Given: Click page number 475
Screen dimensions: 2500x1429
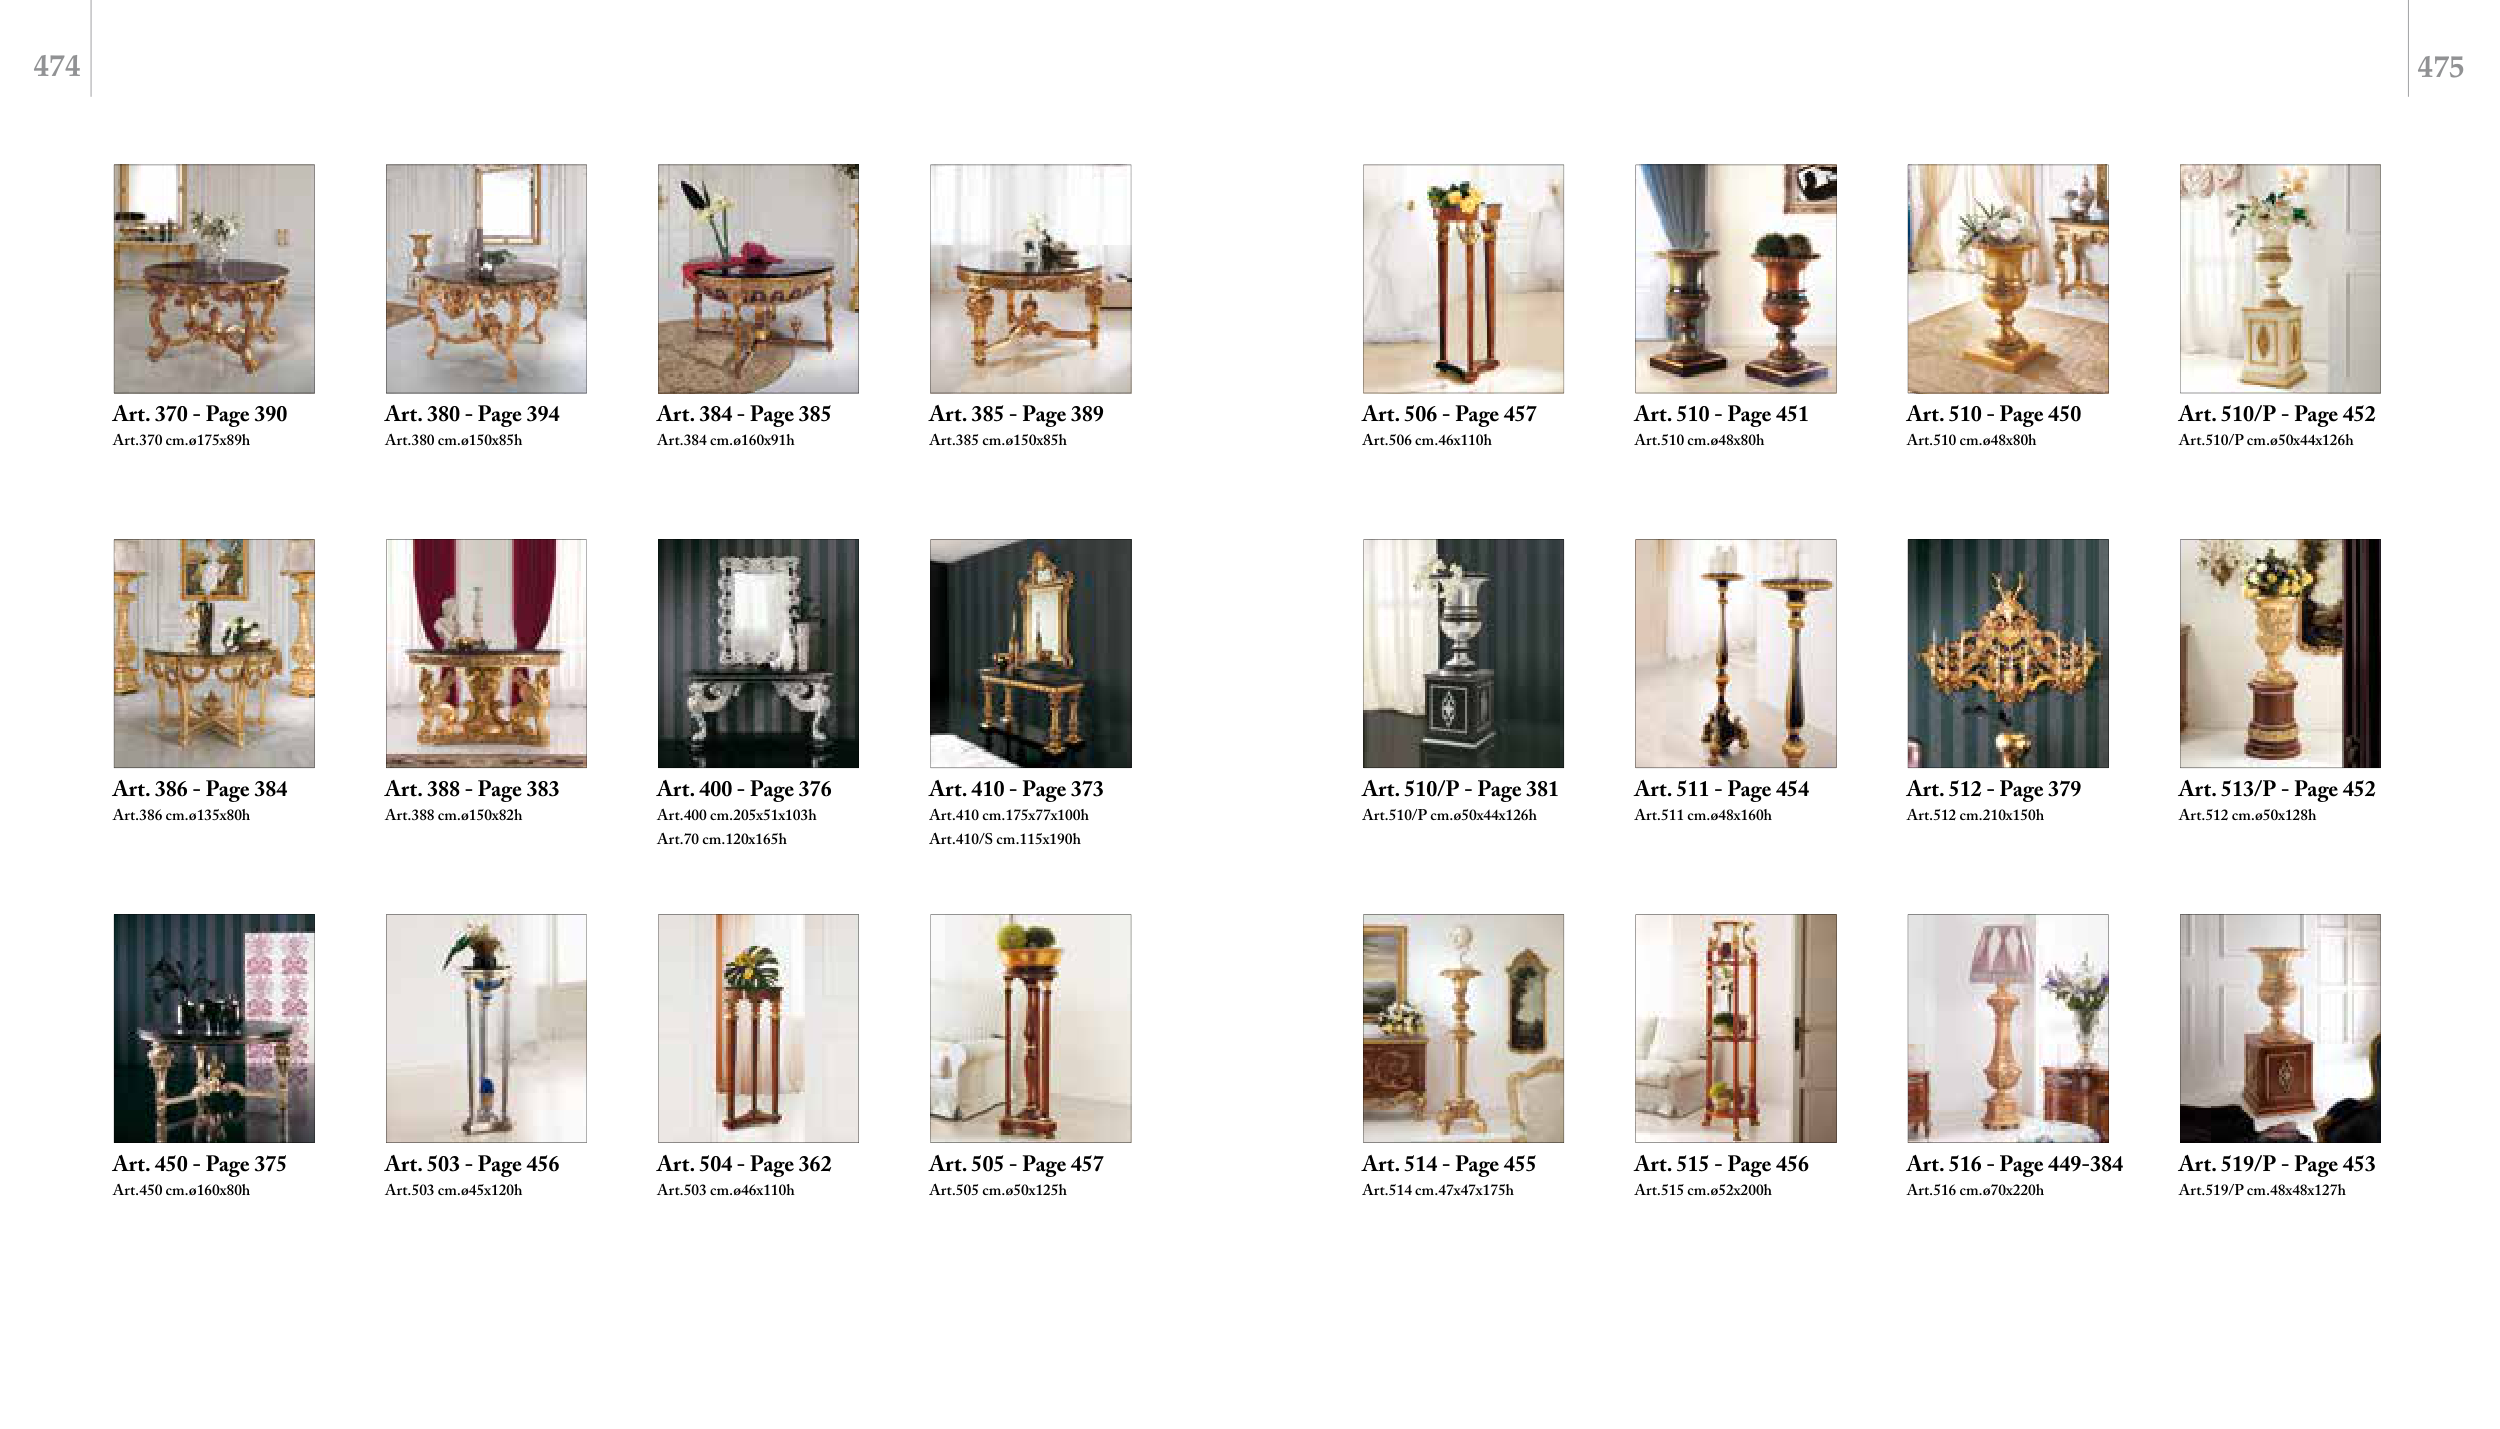Looking at the screenshot, I should tap(2440, 67).
